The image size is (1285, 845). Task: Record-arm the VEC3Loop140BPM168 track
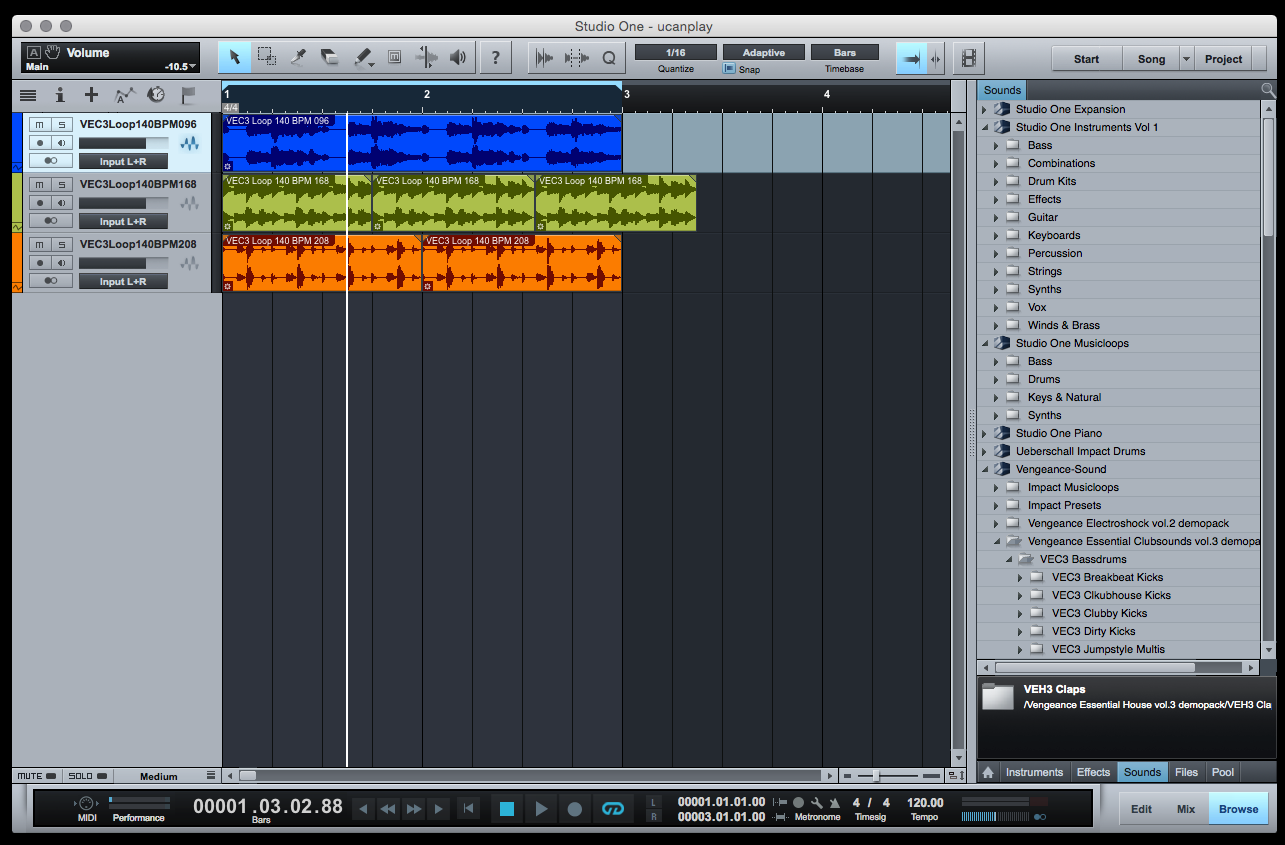40,203
